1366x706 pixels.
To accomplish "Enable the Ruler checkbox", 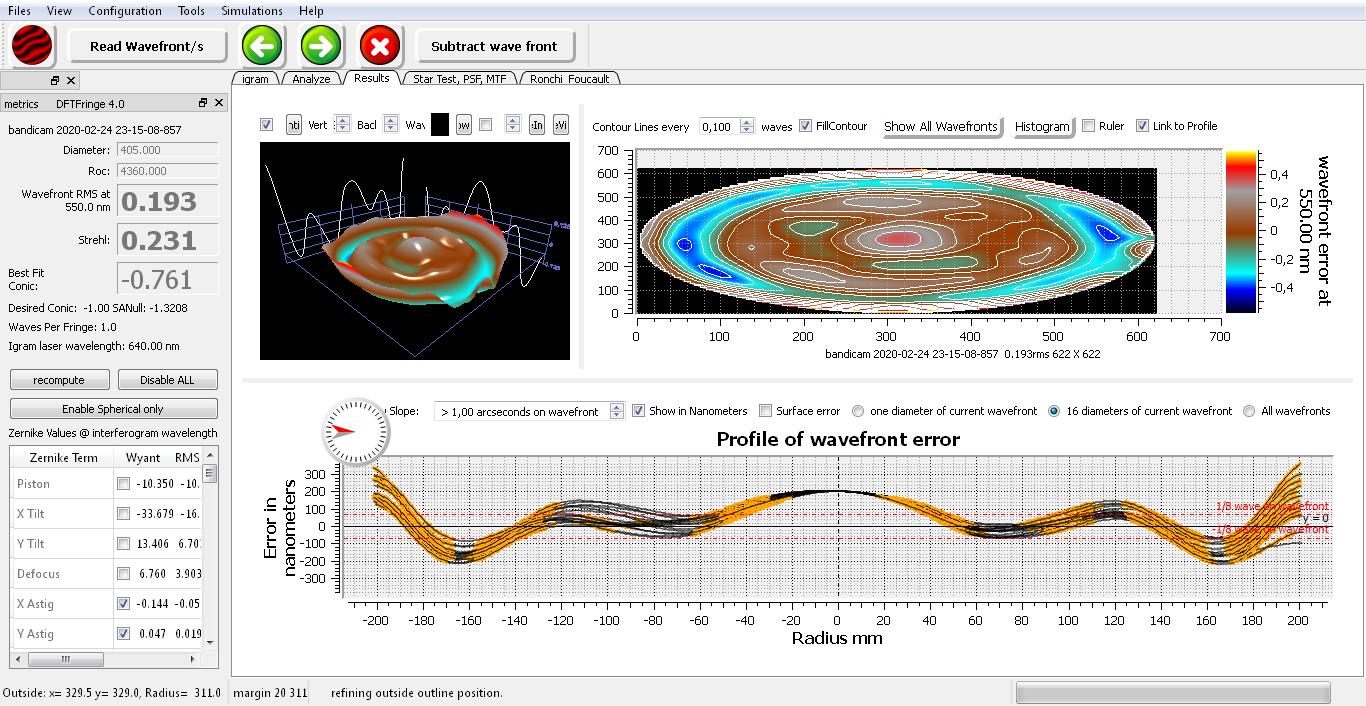I will [x=1089, y=126].
